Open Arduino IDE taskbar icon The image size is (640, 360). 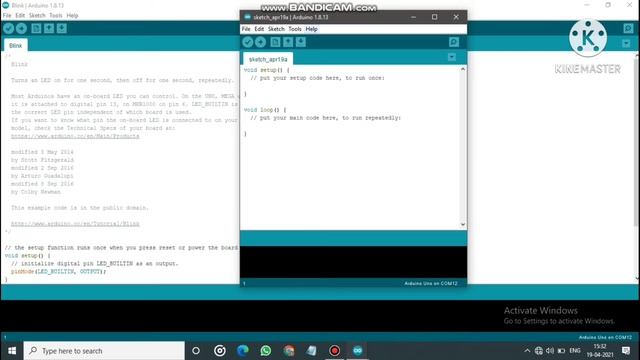pos(358,351)
